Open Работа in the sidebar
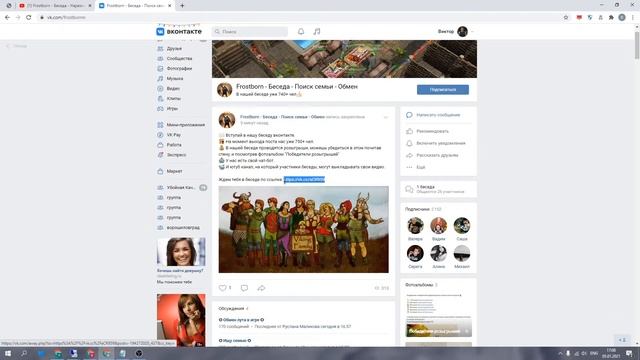 174,145
